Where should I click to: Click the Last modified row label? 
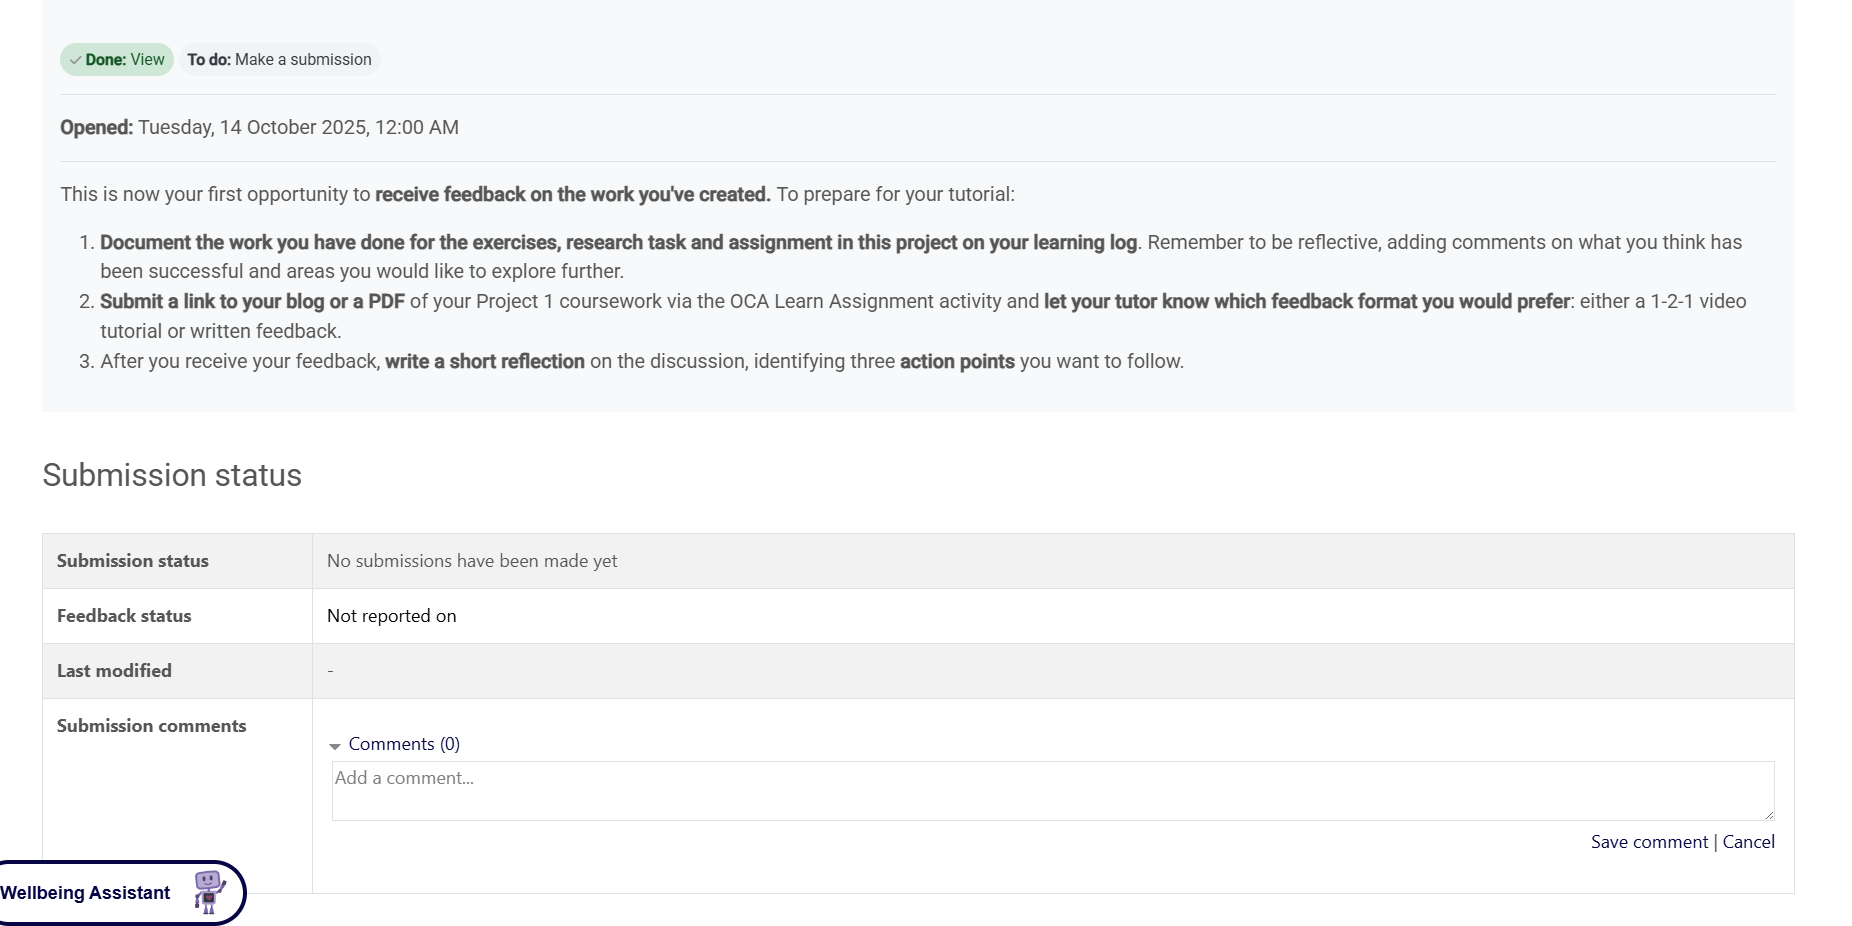pos(114,671)
